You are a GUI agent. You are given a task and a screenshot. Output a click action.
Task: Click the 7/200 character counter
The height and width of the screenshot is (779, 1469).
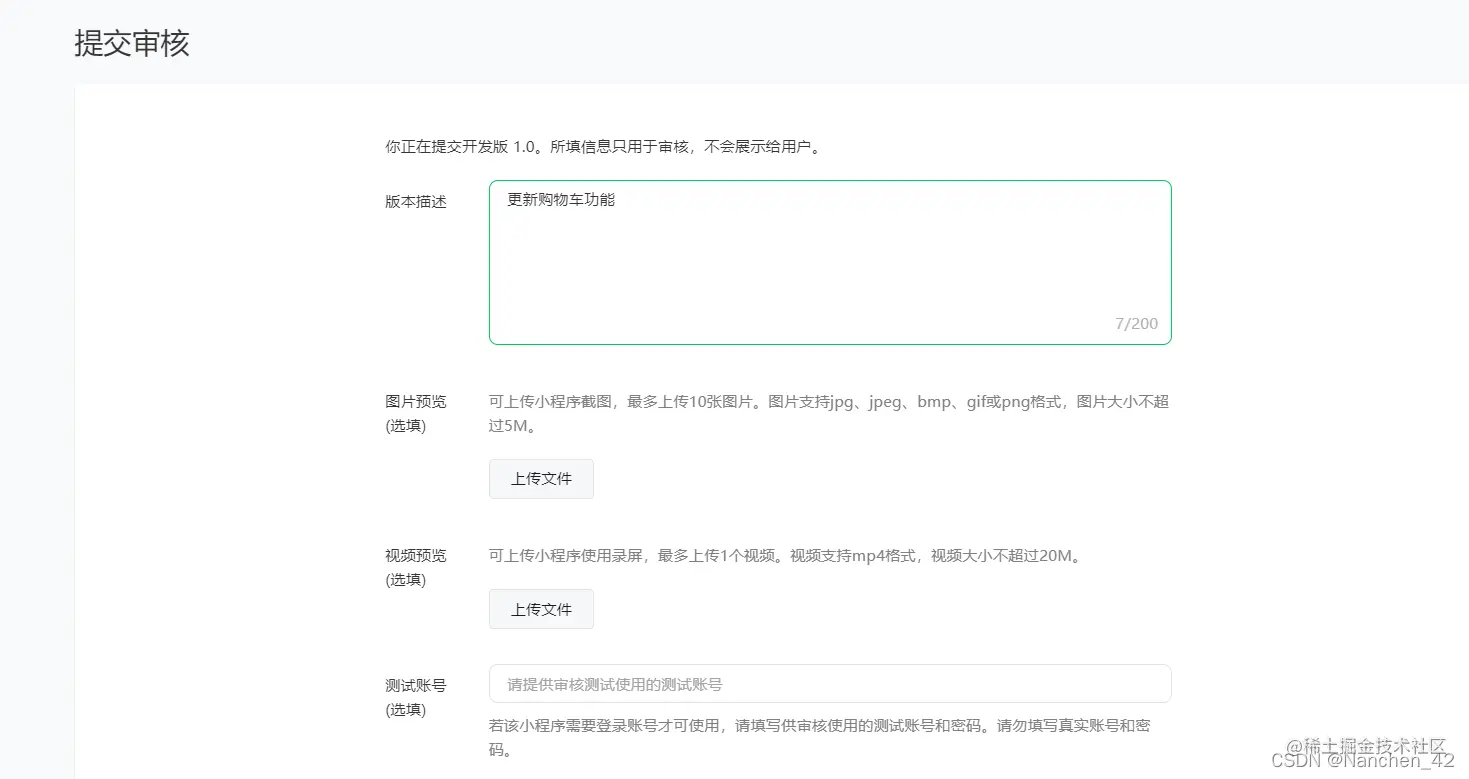1136,323
